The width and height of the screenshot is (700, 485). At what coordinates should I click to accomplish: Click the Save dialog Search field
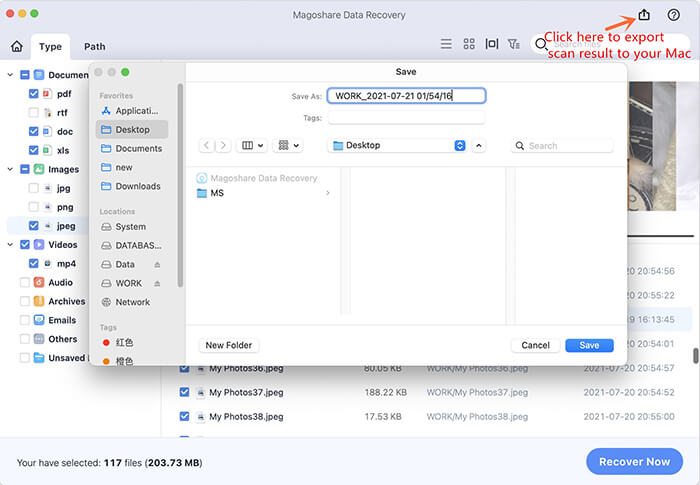[x=562, y=146]
